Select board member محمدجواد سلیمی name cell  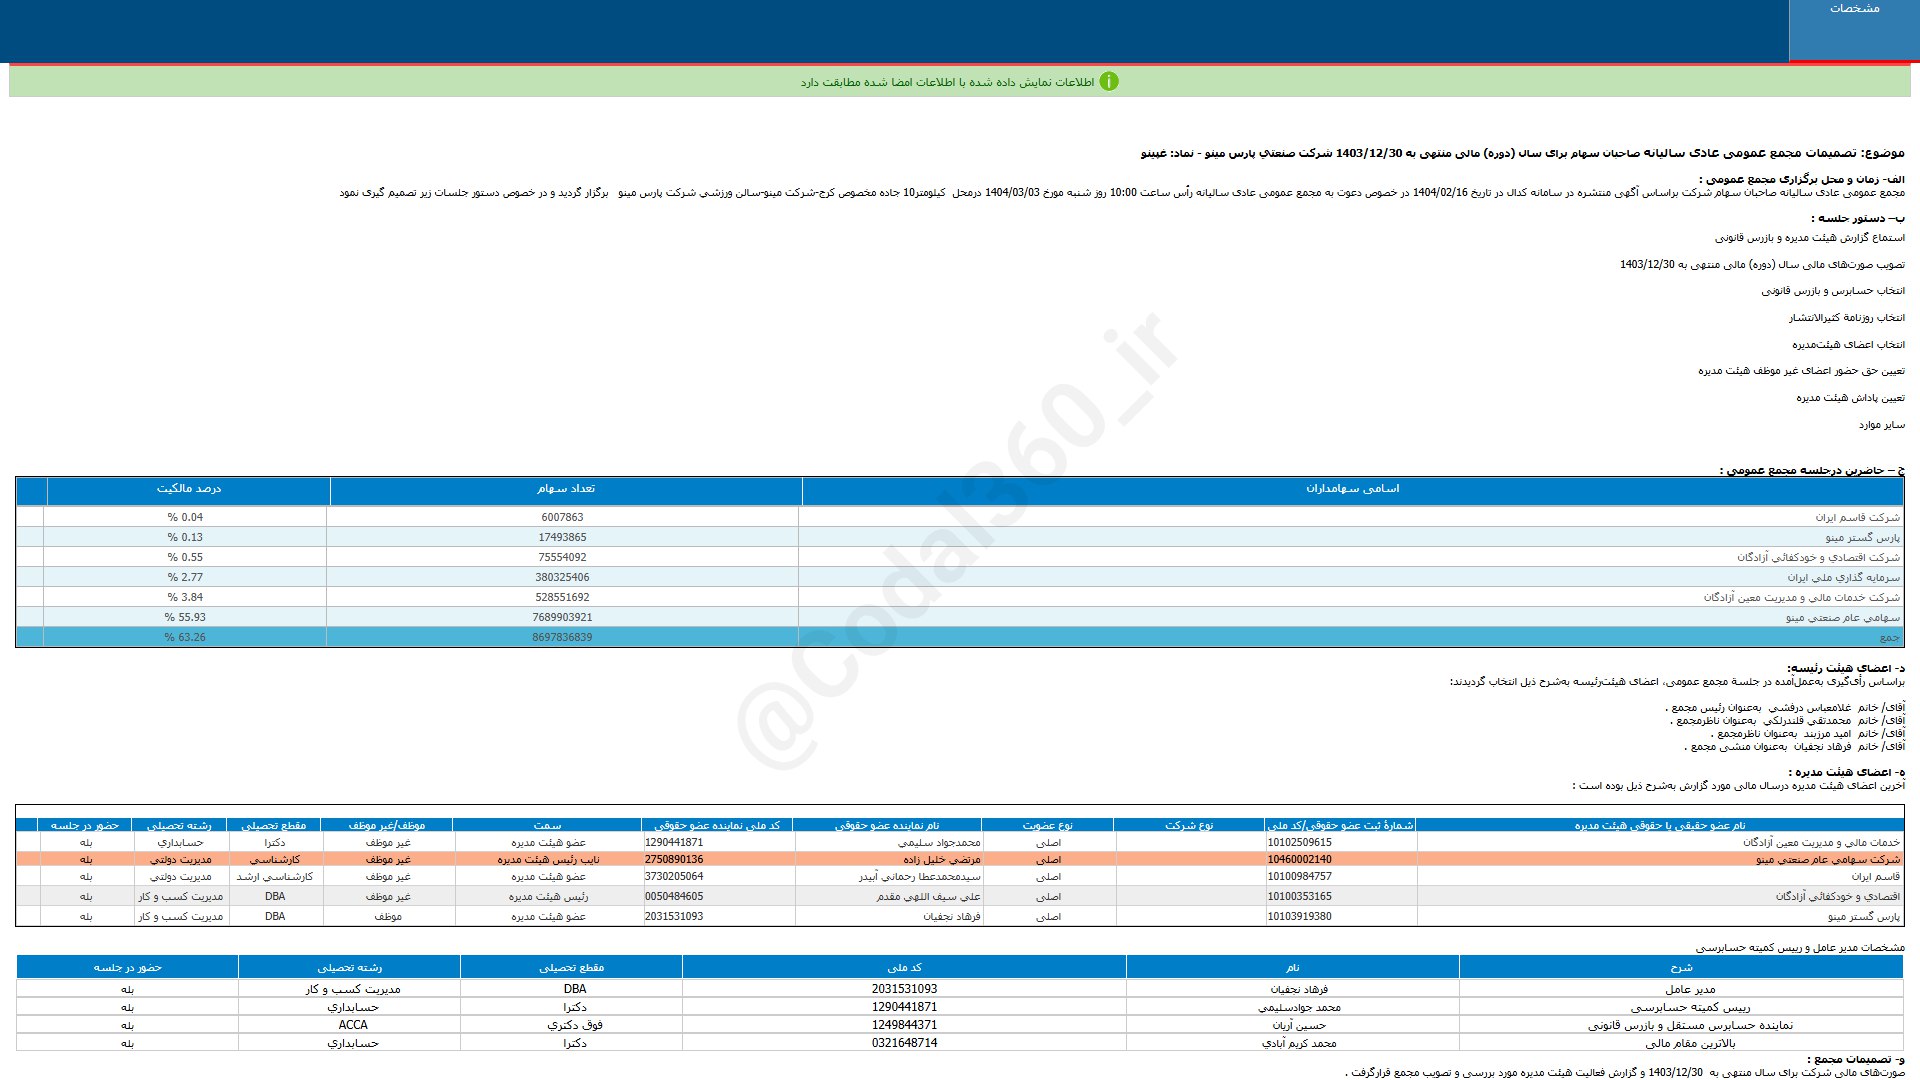coord(939,843)
